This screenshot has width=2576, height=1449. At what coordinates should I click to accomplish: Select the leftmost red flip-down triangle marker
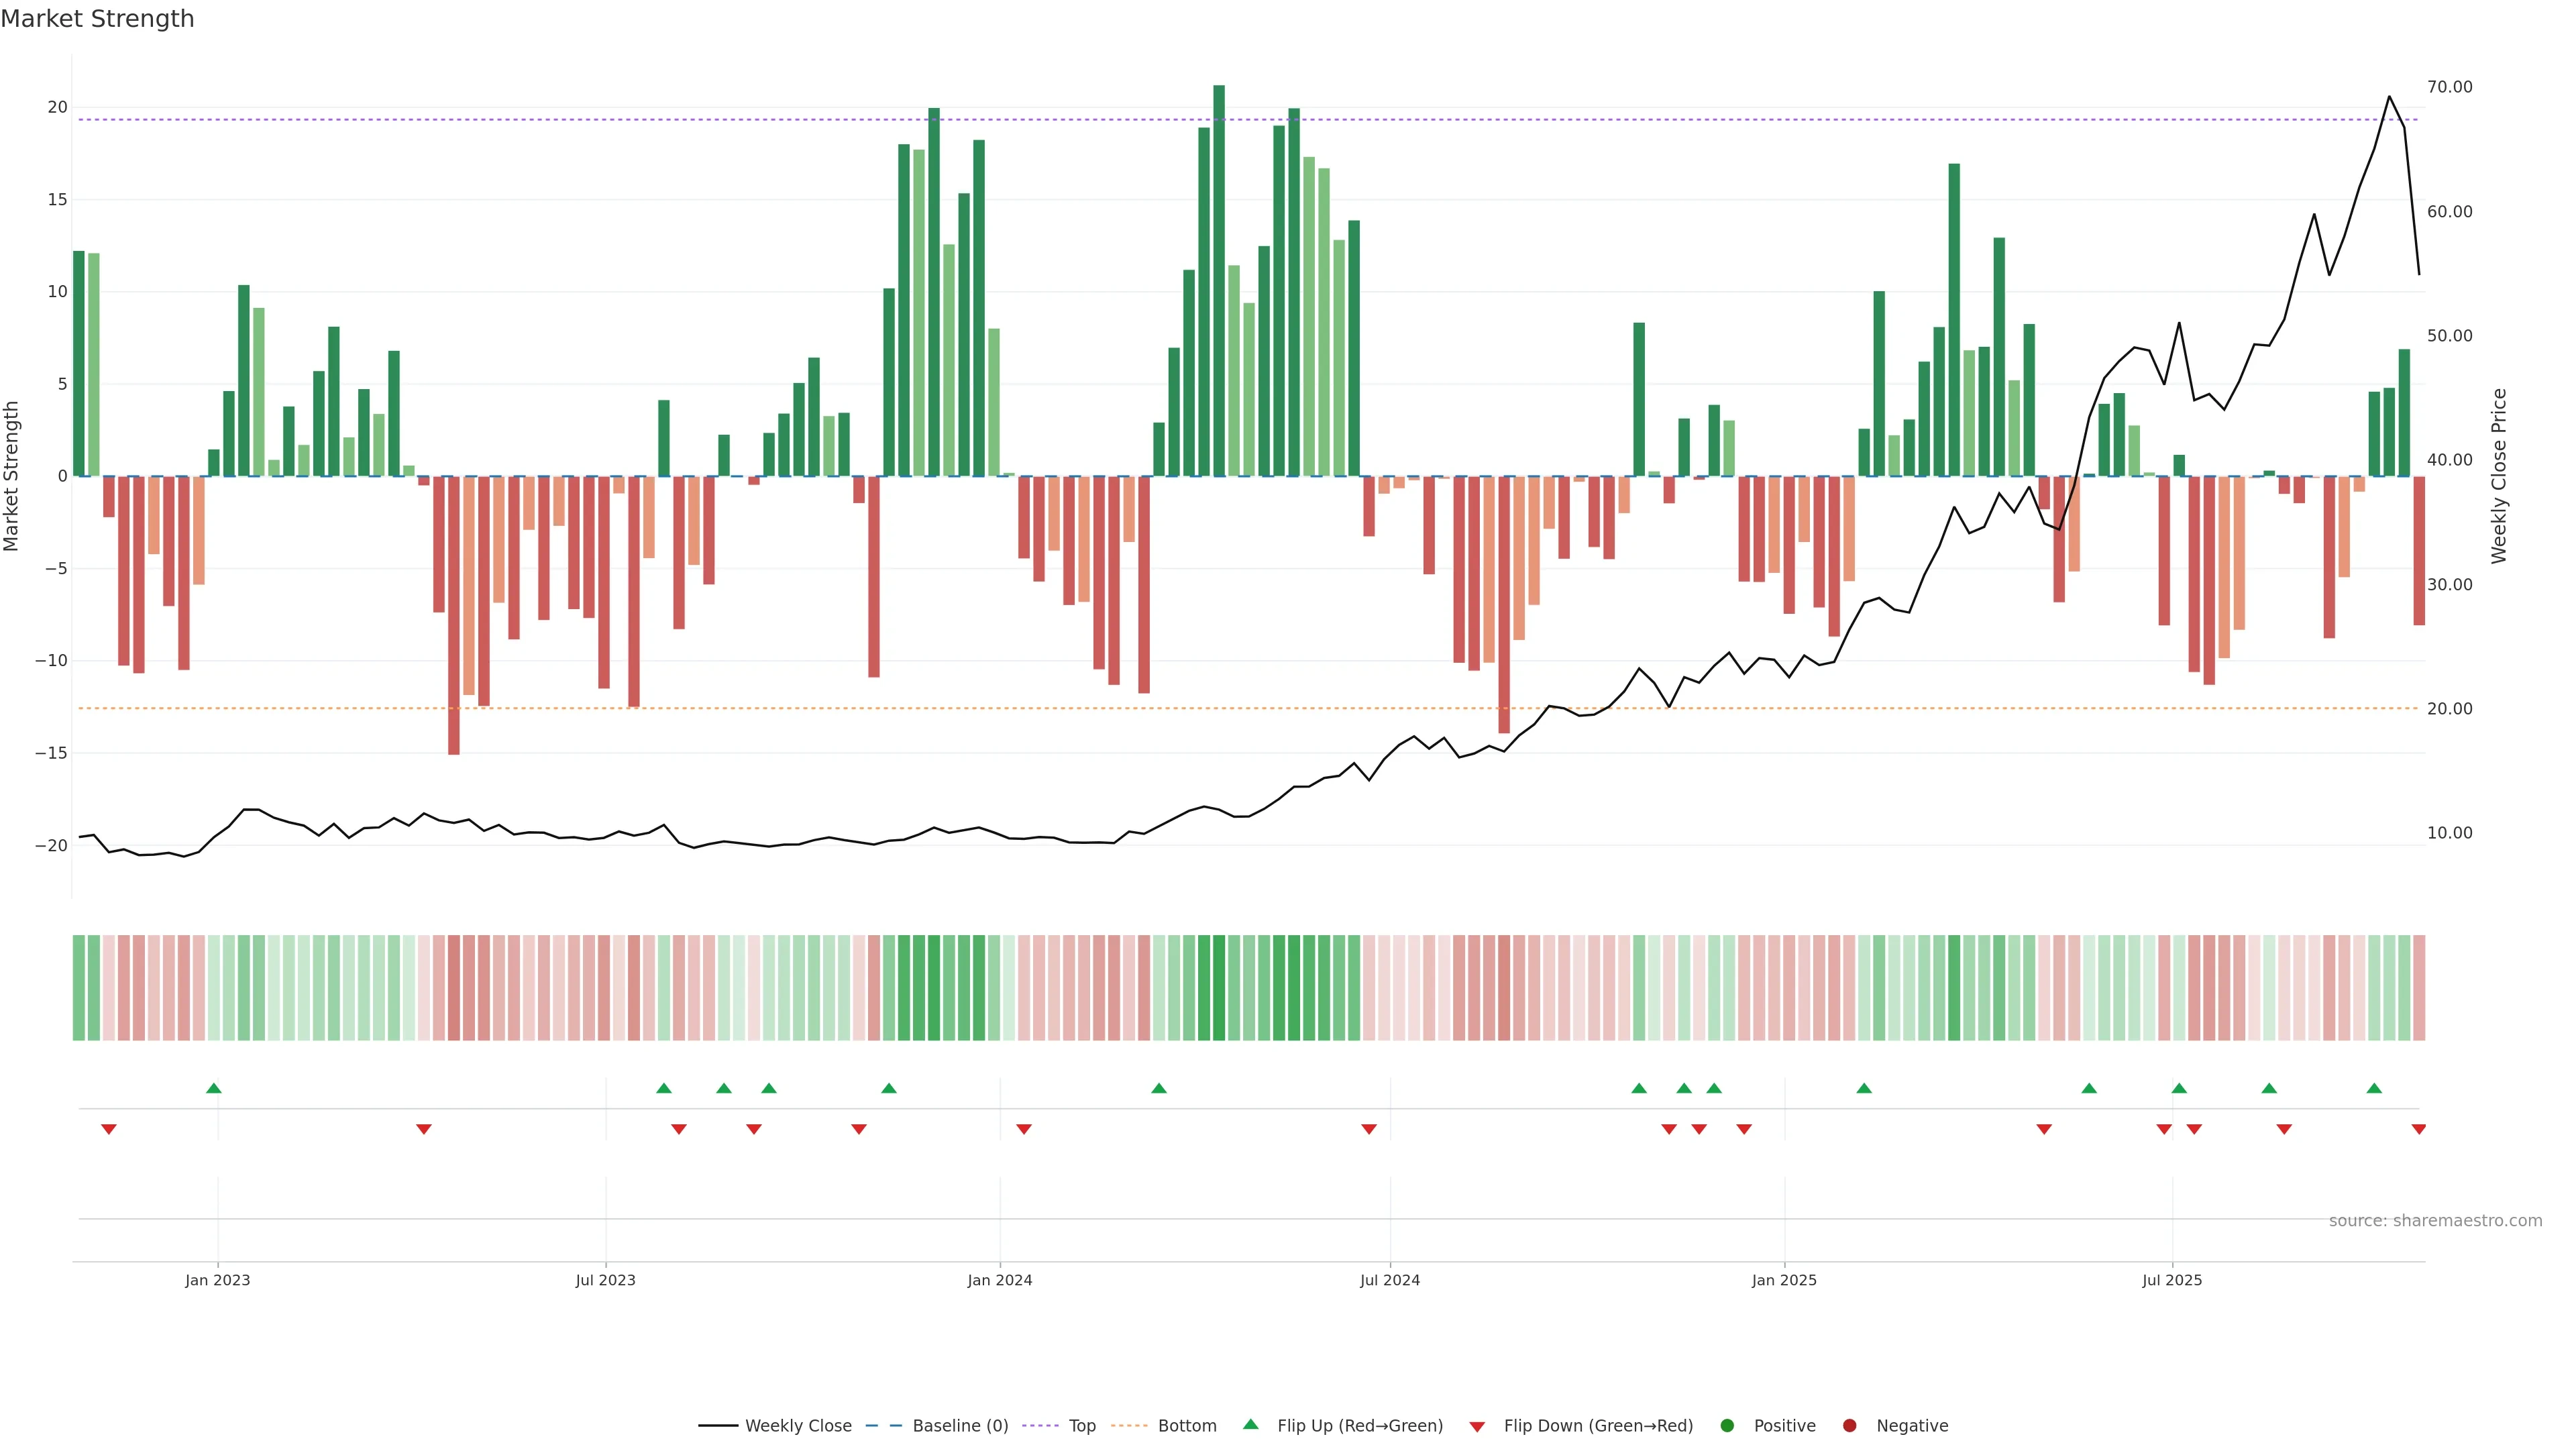pyautogui.click(x=109, y=1129)
